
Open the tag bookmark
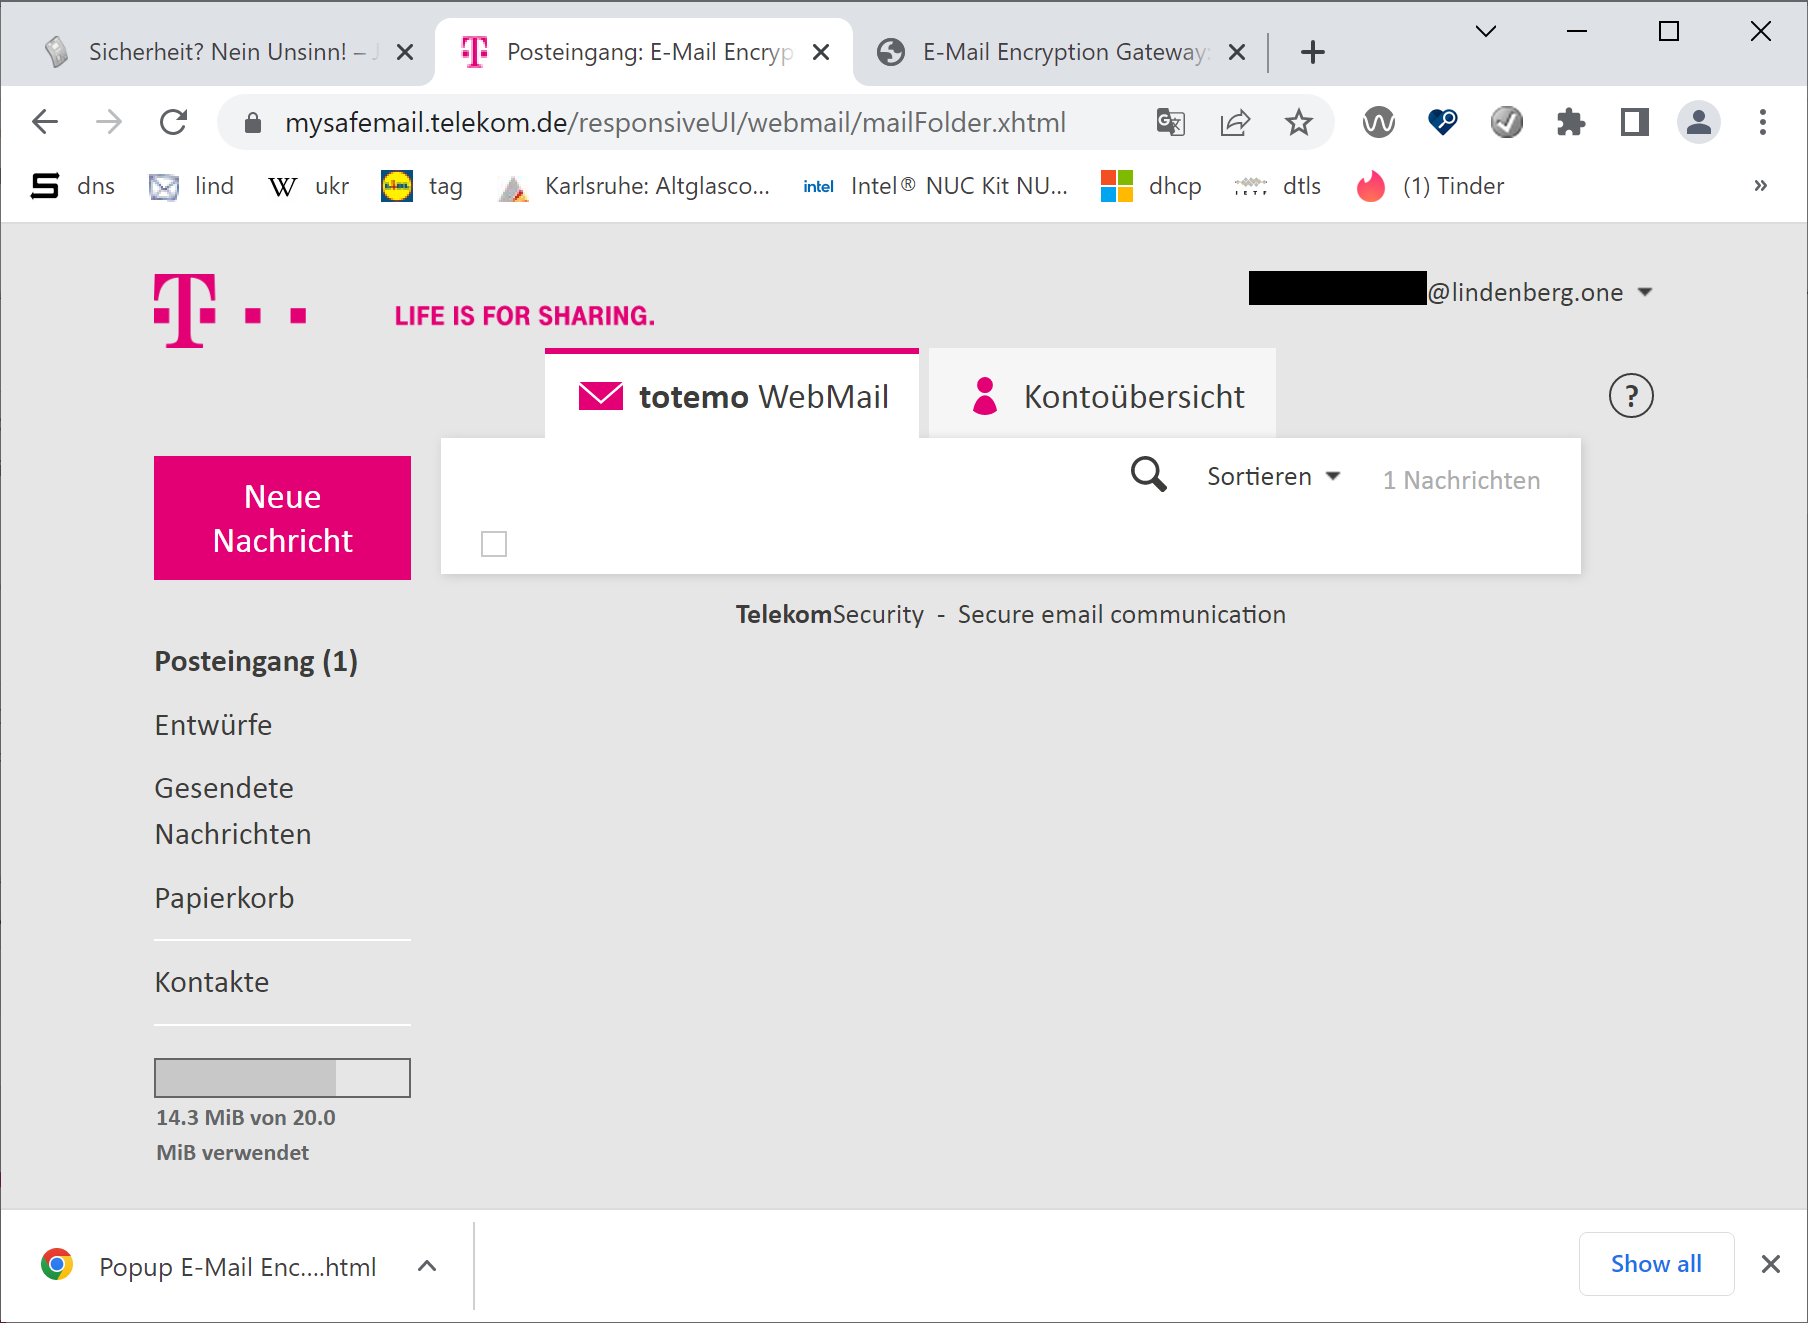coord(422,186)
